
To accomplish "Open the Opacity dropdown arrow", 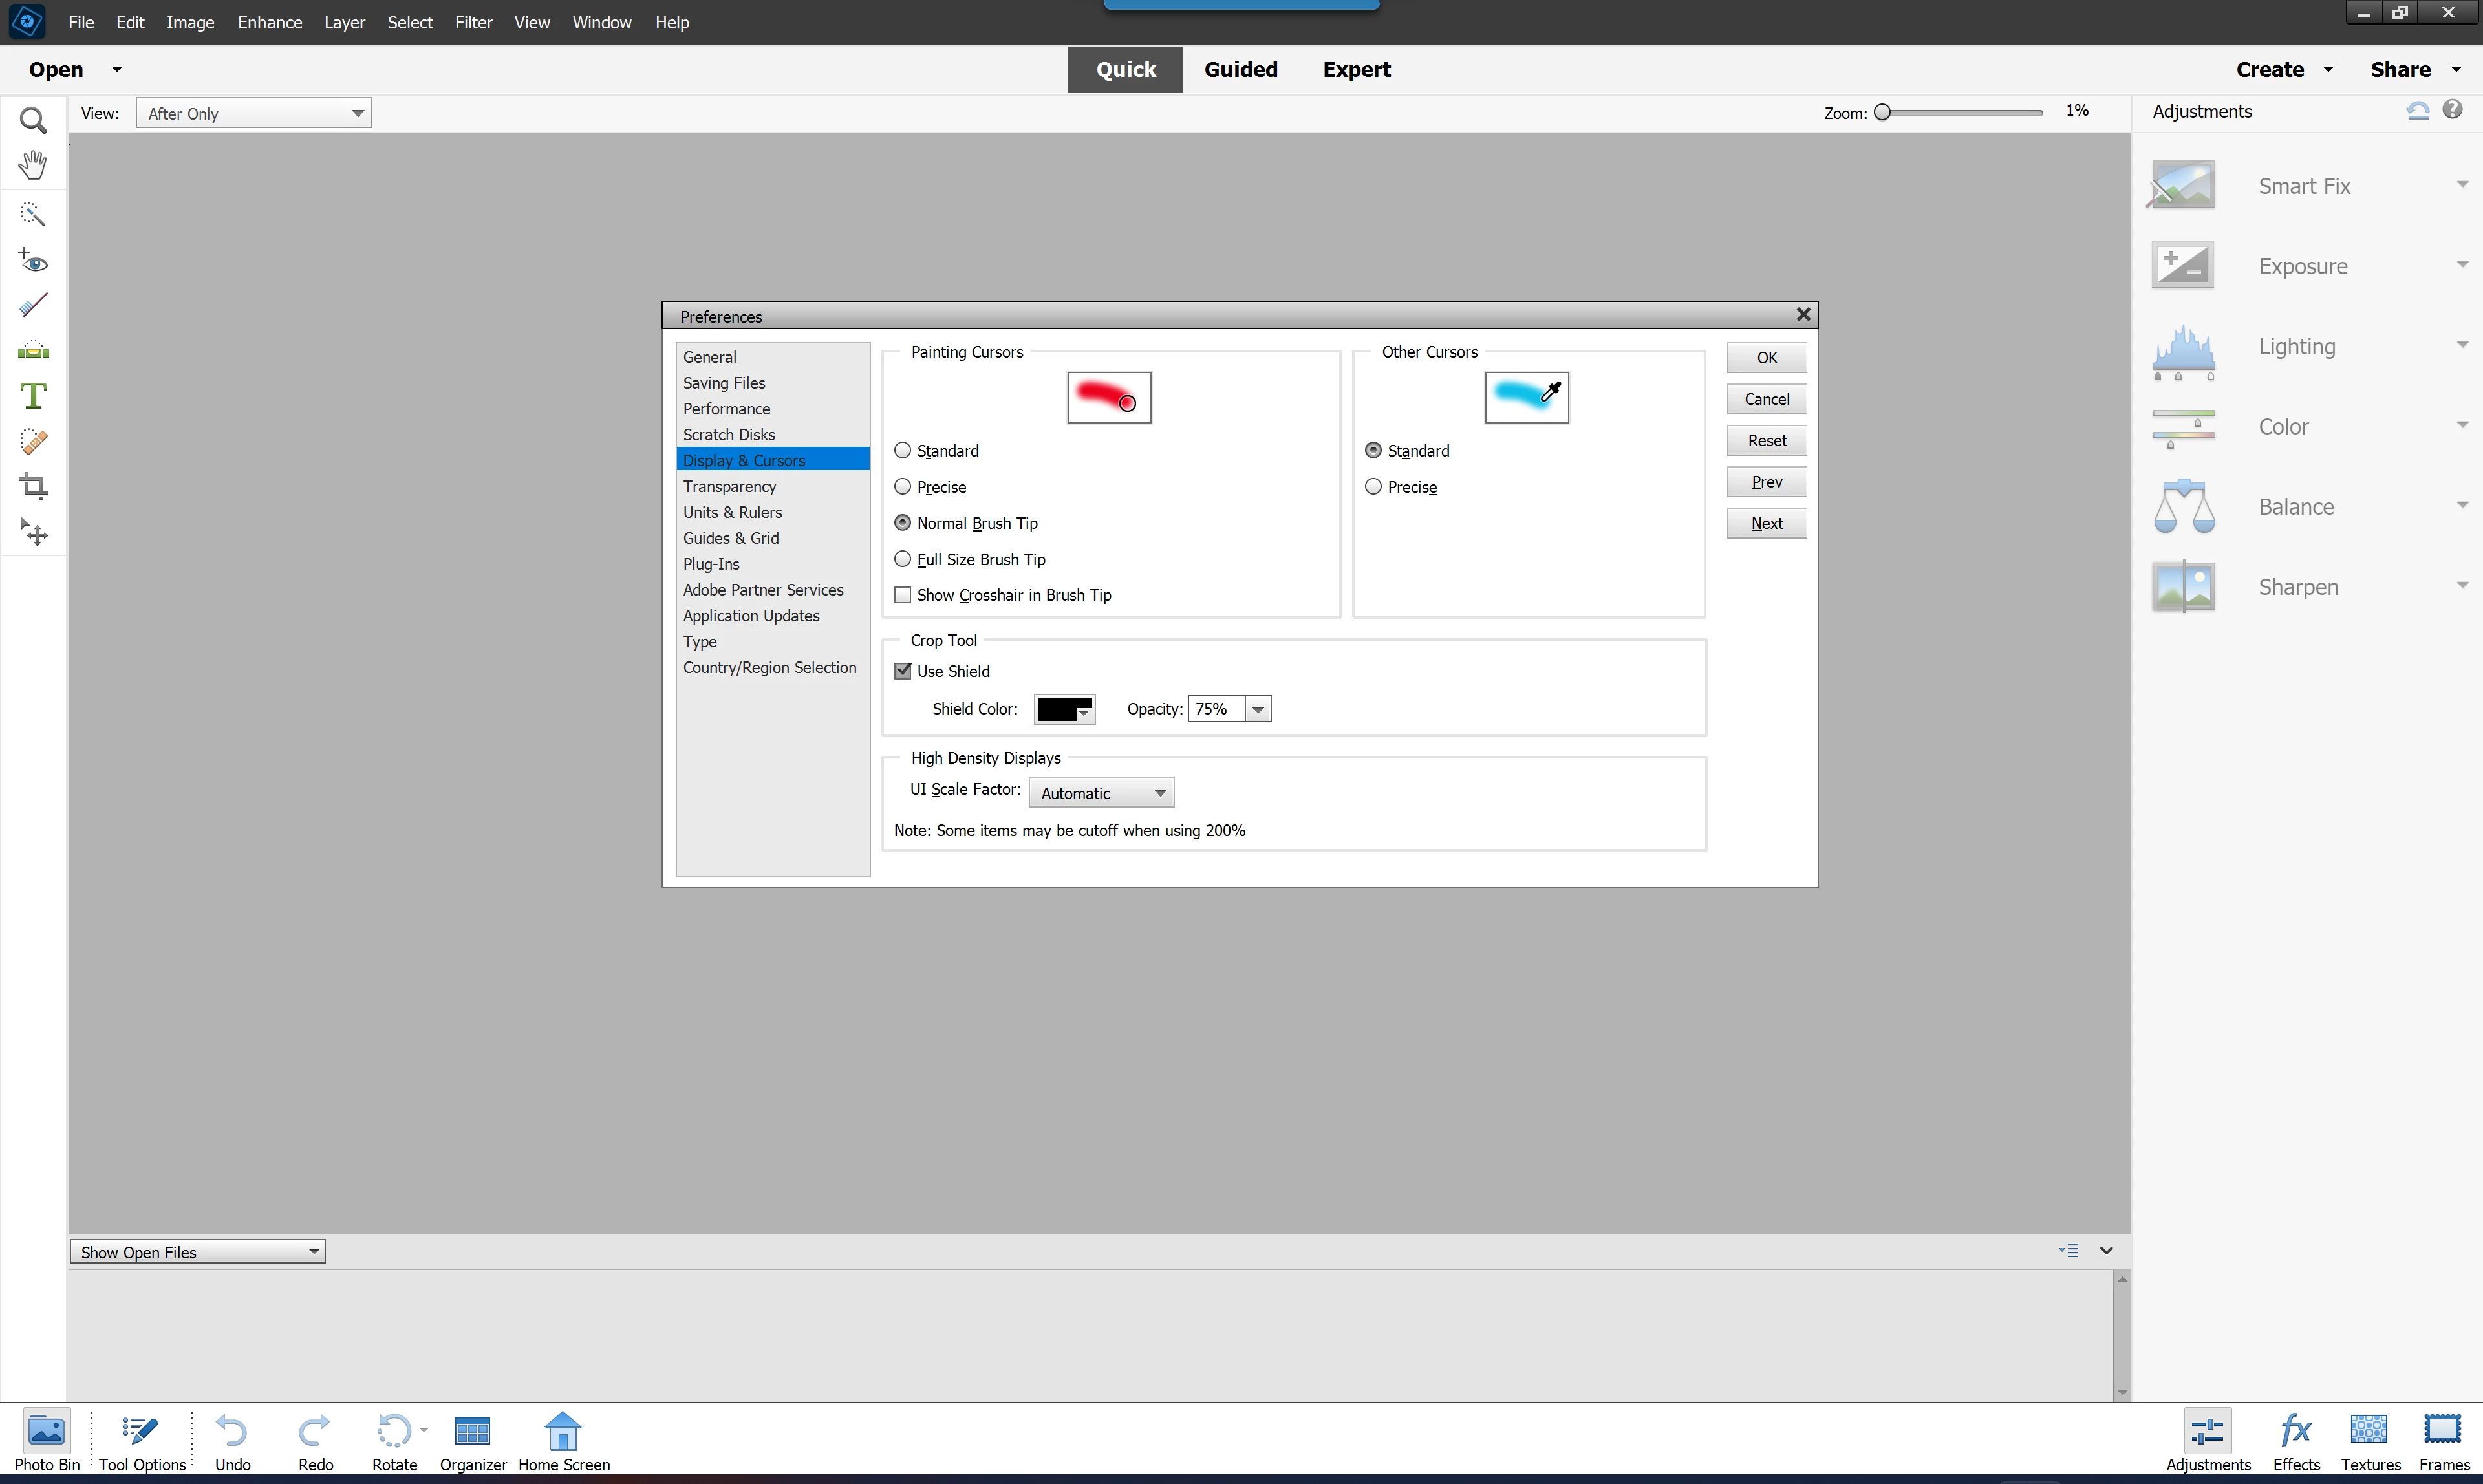I will [x=1258, y=709].
